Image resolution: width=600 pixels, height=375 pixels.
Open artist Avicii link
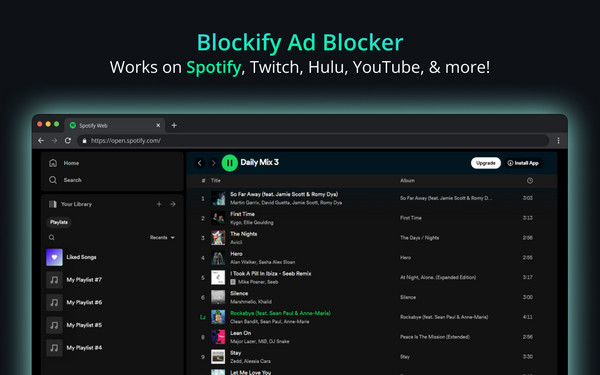(x=236, y=242)
